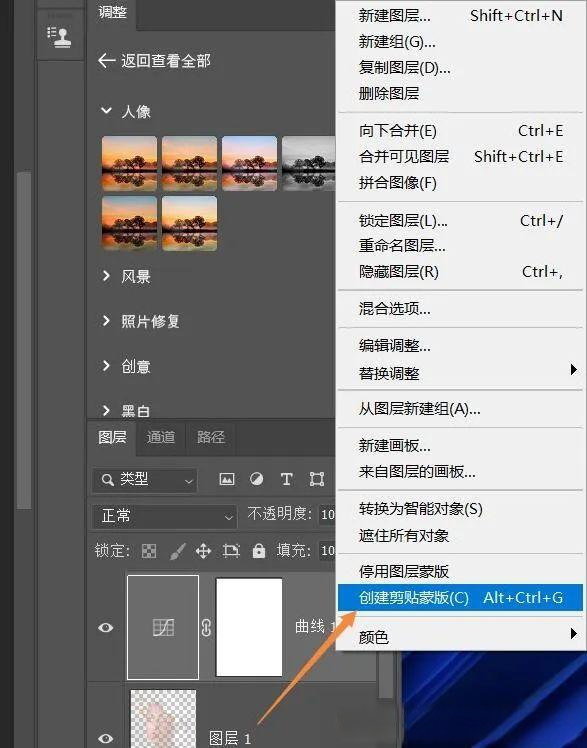Select the black-and-white 人像 preset thumbnail
This screenshot has width=587, height=748.
309,164
